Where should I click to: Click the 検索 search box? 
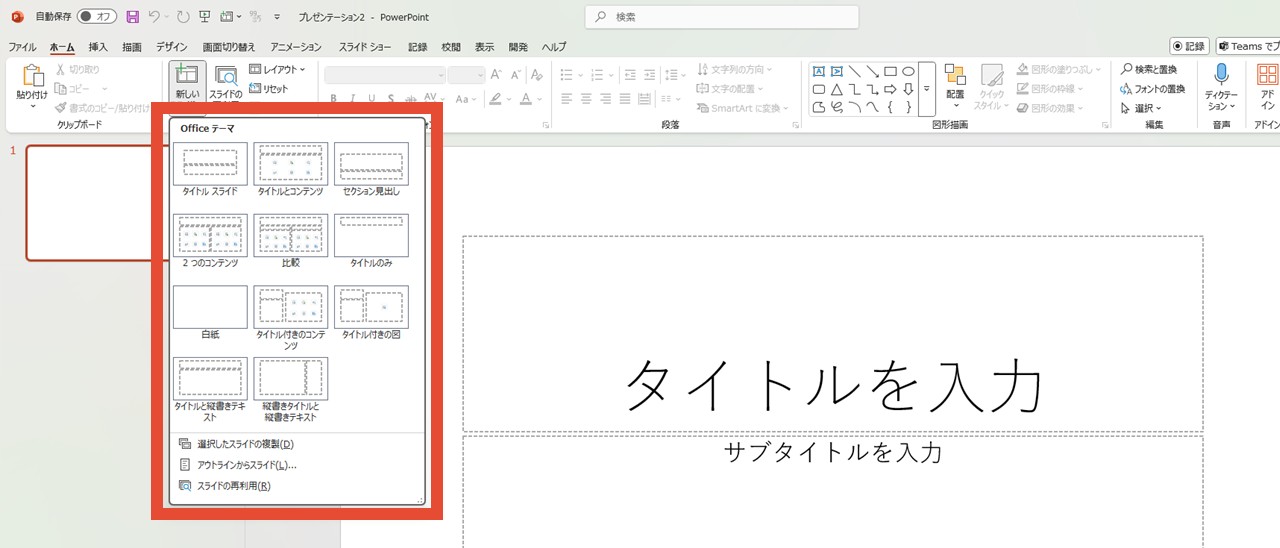(x=722, y=17)
